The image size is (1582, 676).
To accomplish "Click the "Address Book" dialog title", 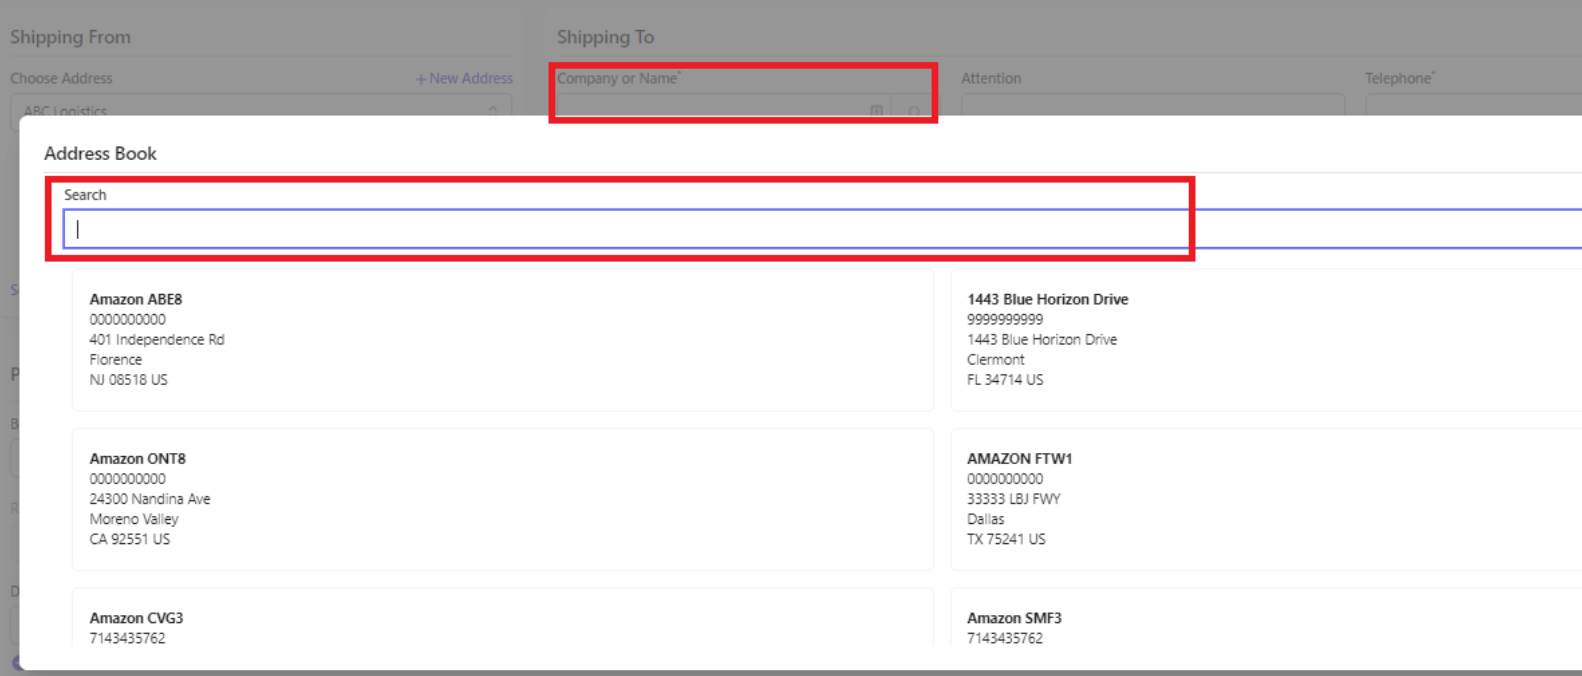I will [x=100, y=154].
